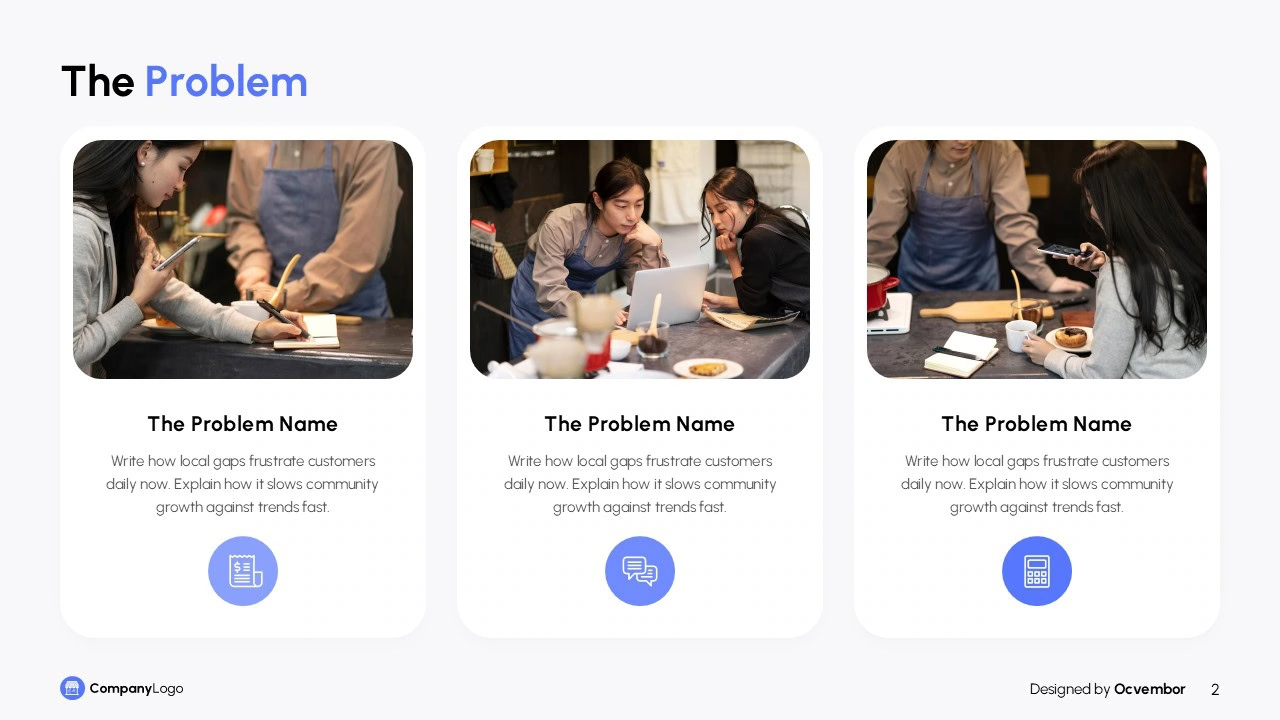The image size is (1280, 720).
Task: Select the first card's The Problem Name heading
Action: (x=243, y=424)
